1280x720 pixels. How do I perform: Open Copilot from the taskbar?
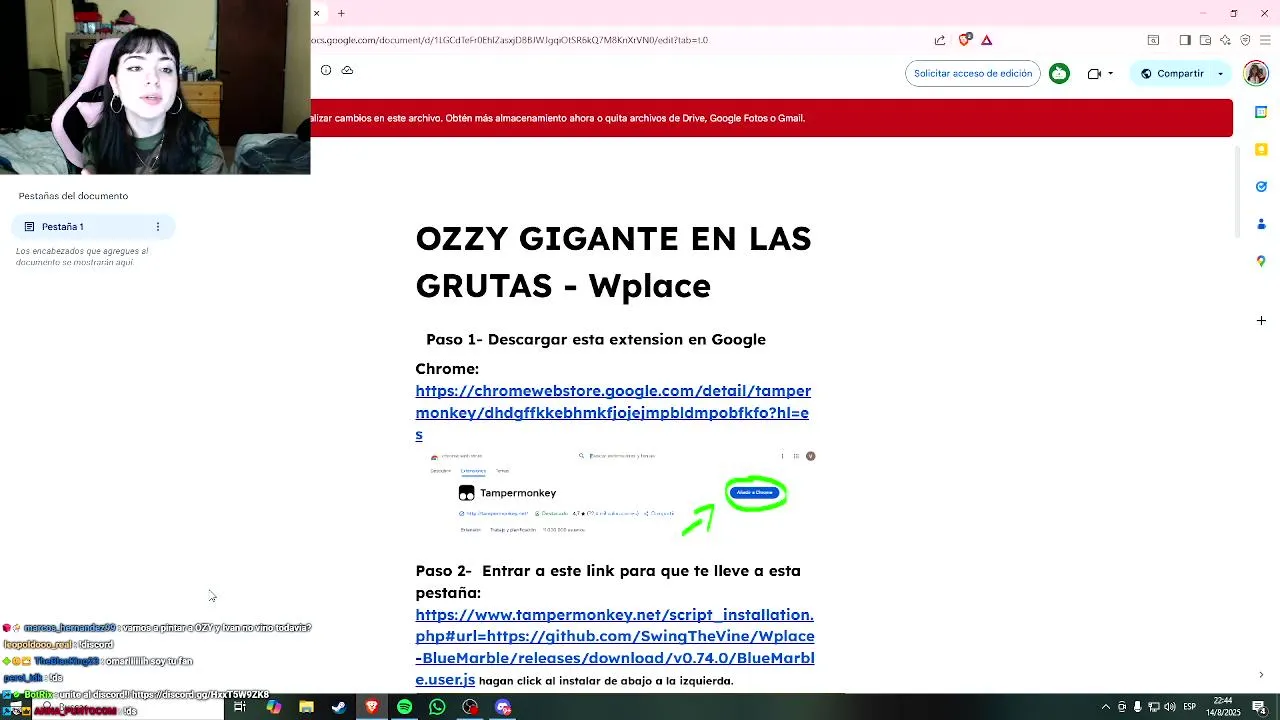273,707
